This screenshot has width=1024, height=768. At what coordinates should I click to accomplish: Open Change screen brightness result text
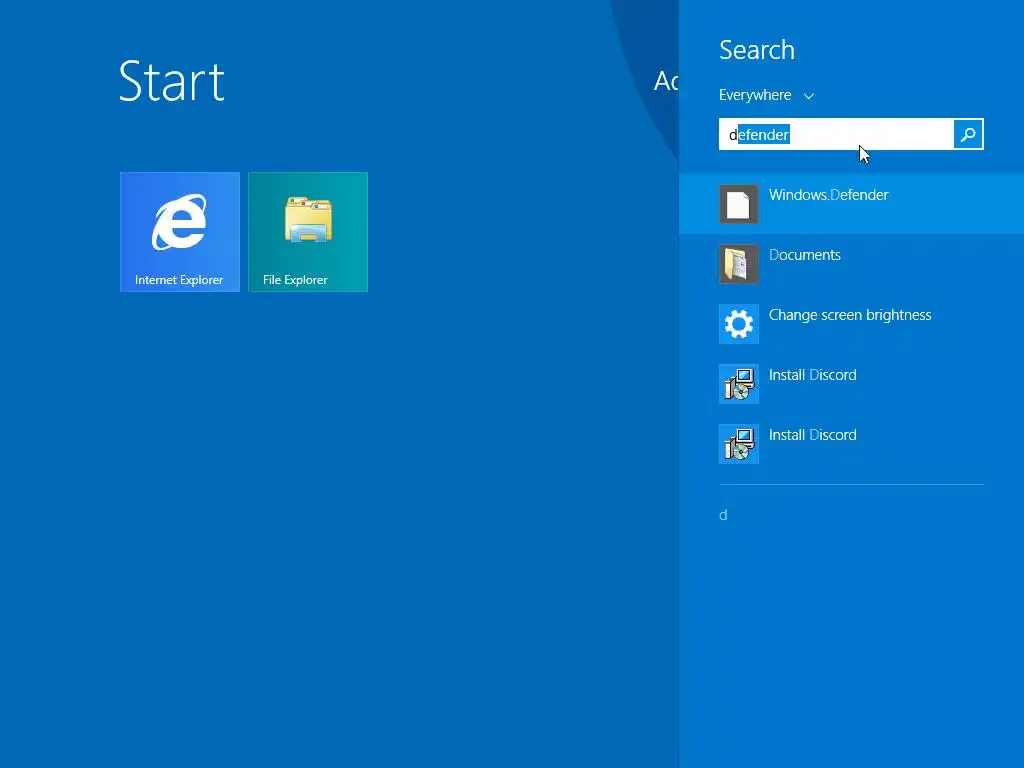click(x=850, y=315)
